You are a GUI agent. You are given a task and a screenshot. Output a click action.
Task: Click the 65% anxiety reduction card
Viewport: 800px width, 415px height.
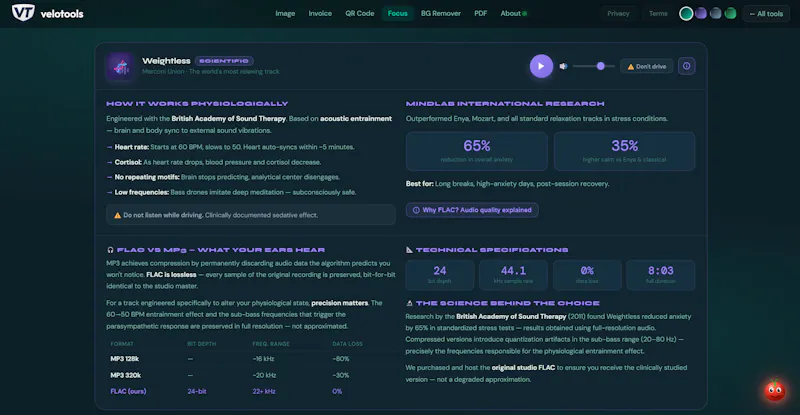click(x=477, y=151)
